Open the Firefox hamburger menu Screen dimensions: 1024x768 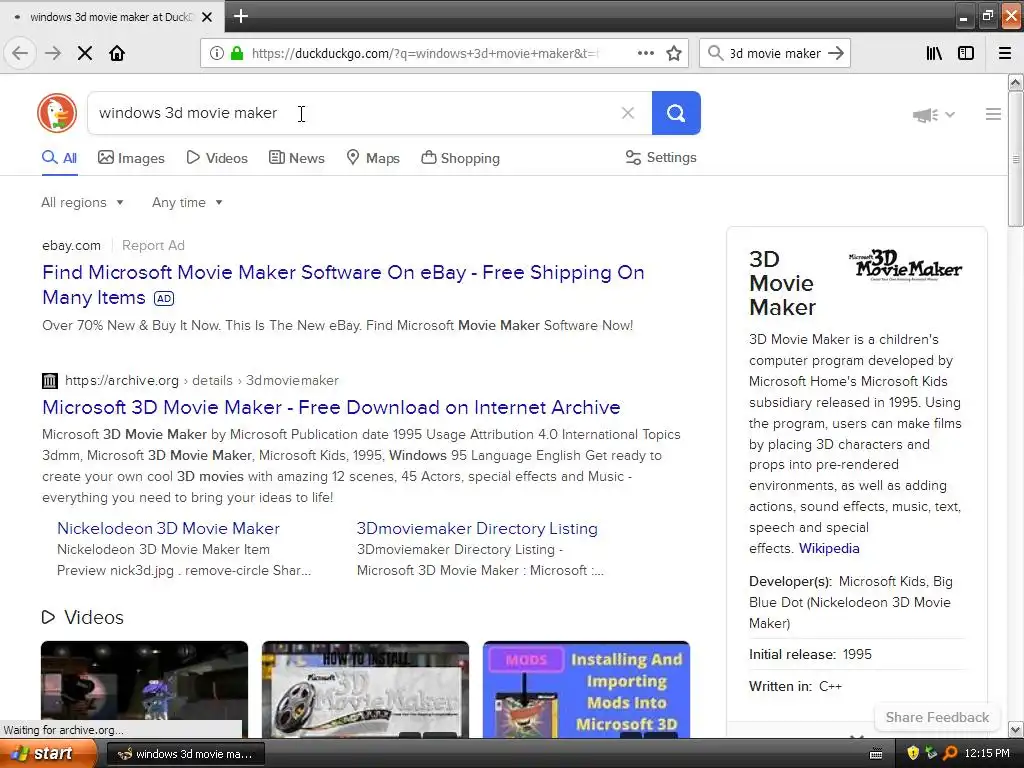pyautogui.click(x=1005, y=53)
